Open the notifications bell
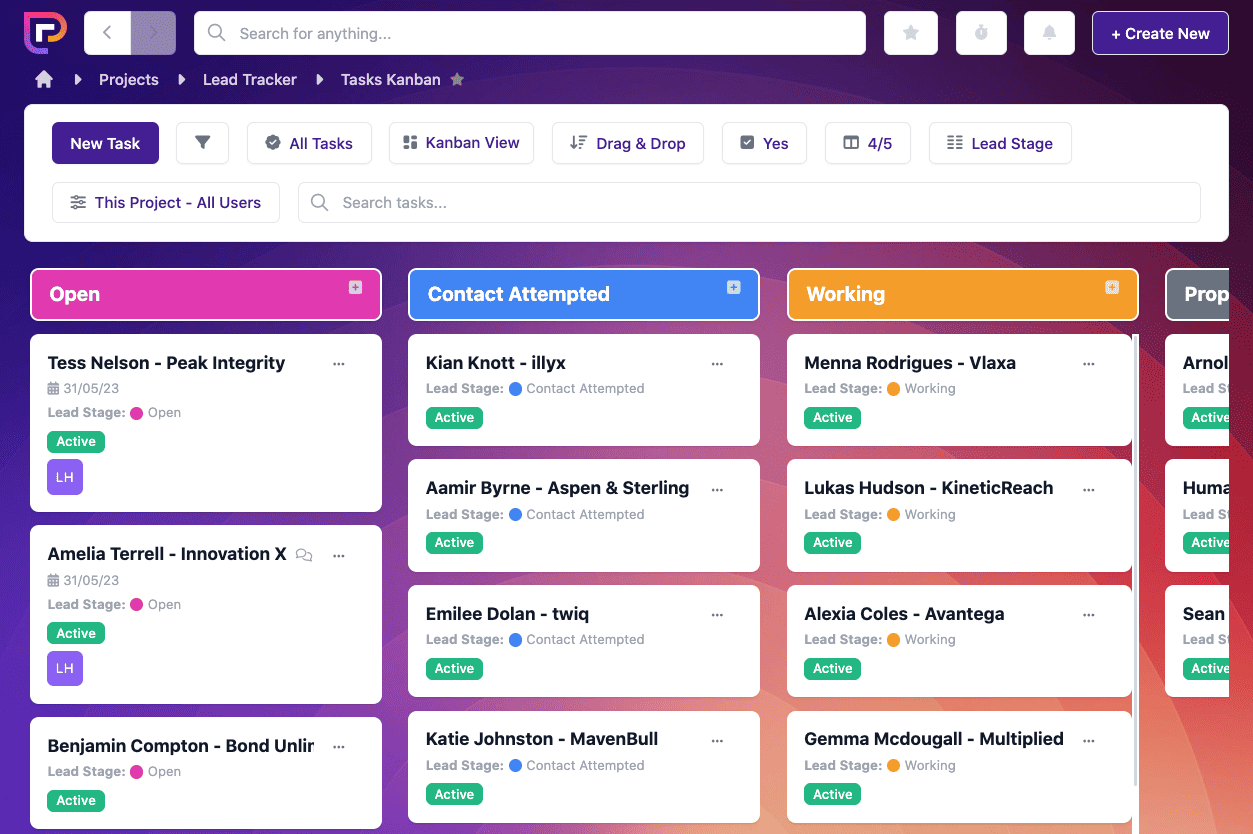The height and width of the screenshot is (834, 1253). [x=1049, y=33]
